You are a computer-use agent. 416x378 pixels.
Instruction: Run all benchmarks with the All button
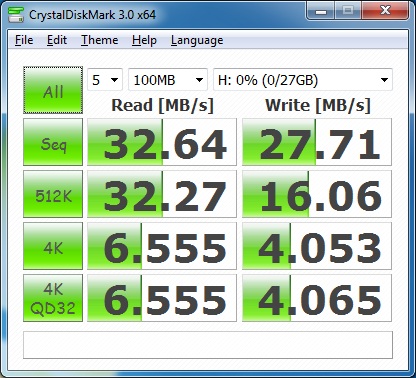point(53,90)
